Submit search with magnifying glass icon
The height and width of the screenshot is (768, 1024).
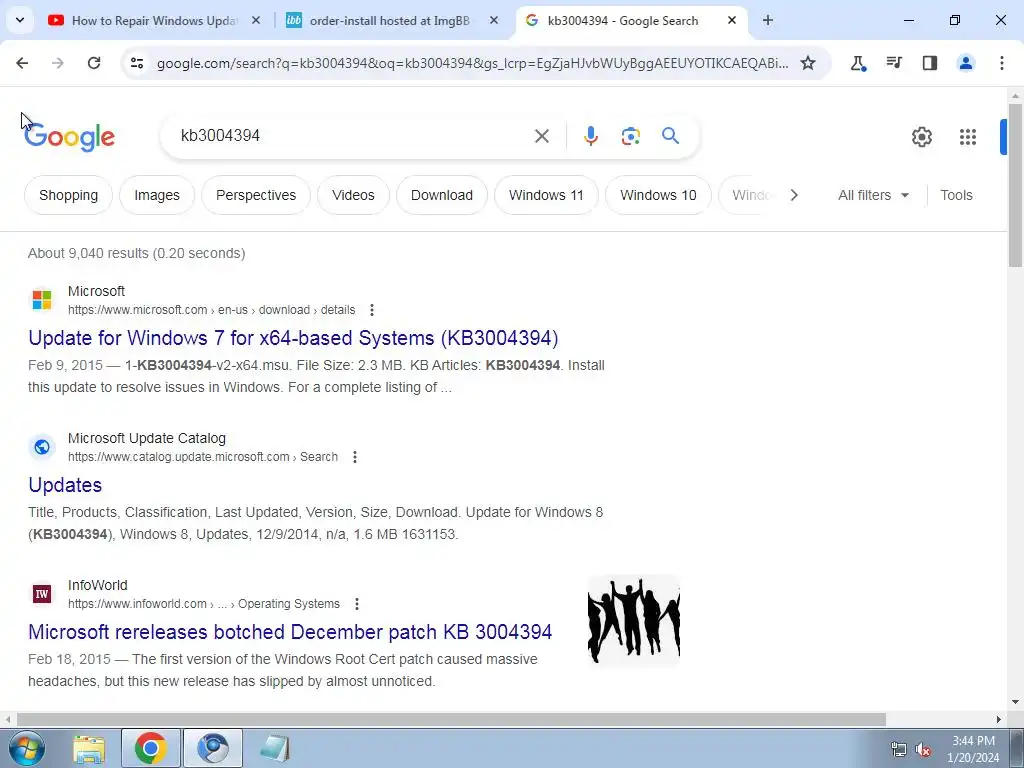pos(670,136)
